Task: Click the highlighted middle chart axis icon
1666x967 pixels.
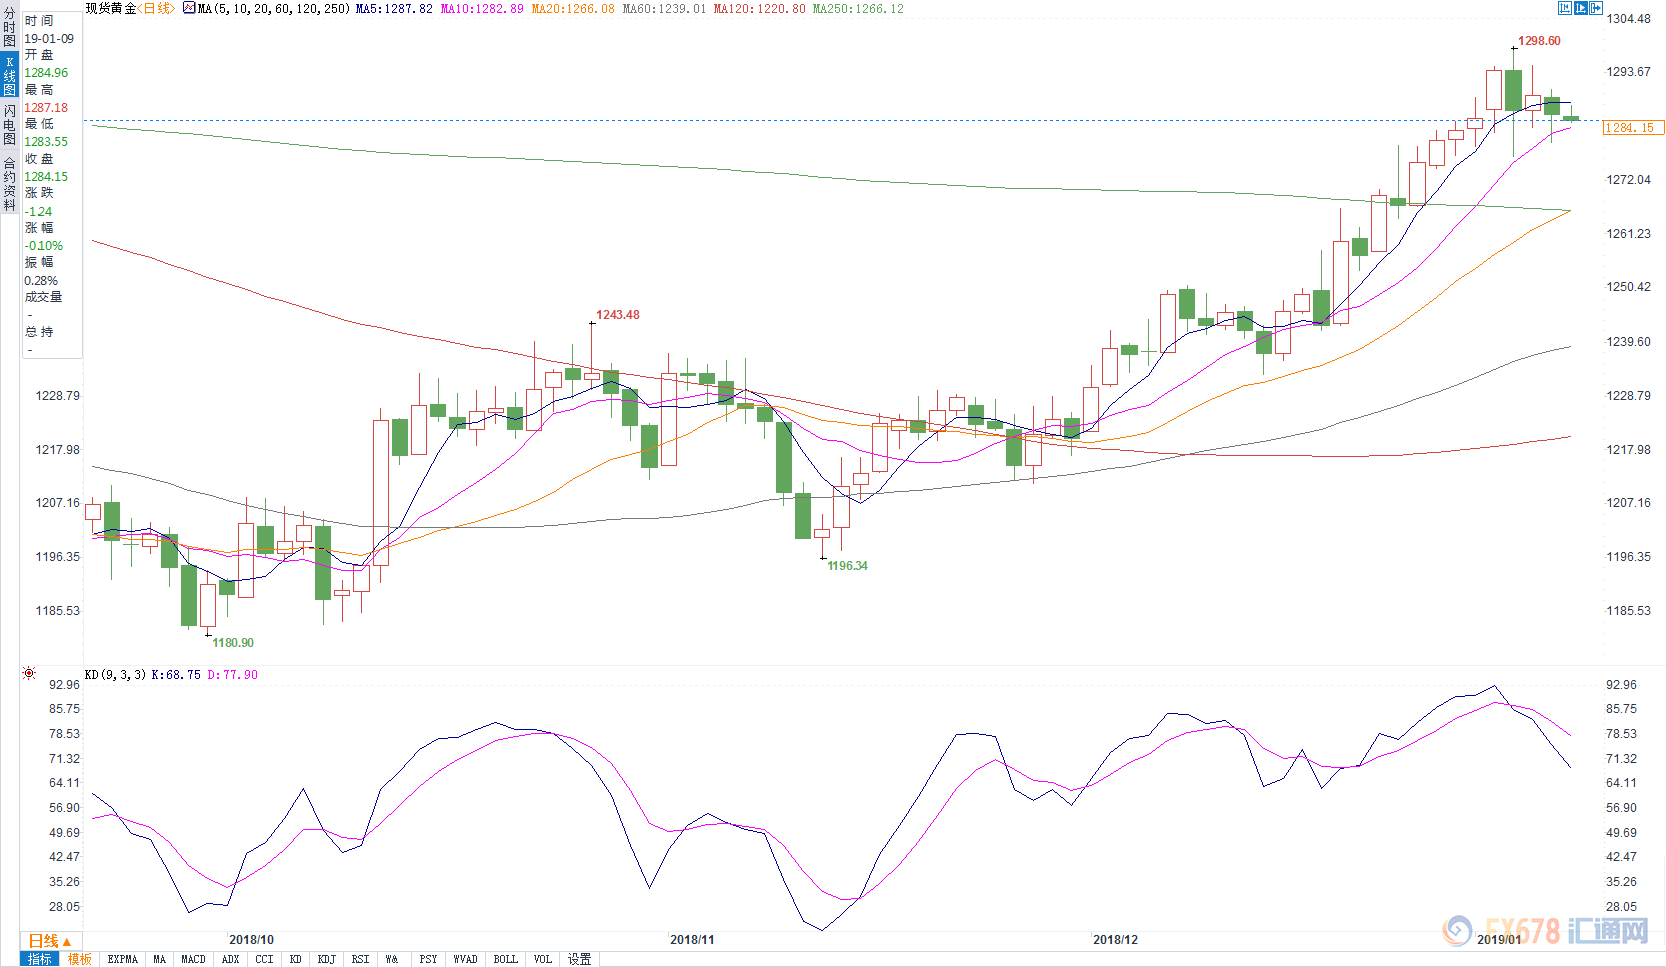Action: point(1581,8)
